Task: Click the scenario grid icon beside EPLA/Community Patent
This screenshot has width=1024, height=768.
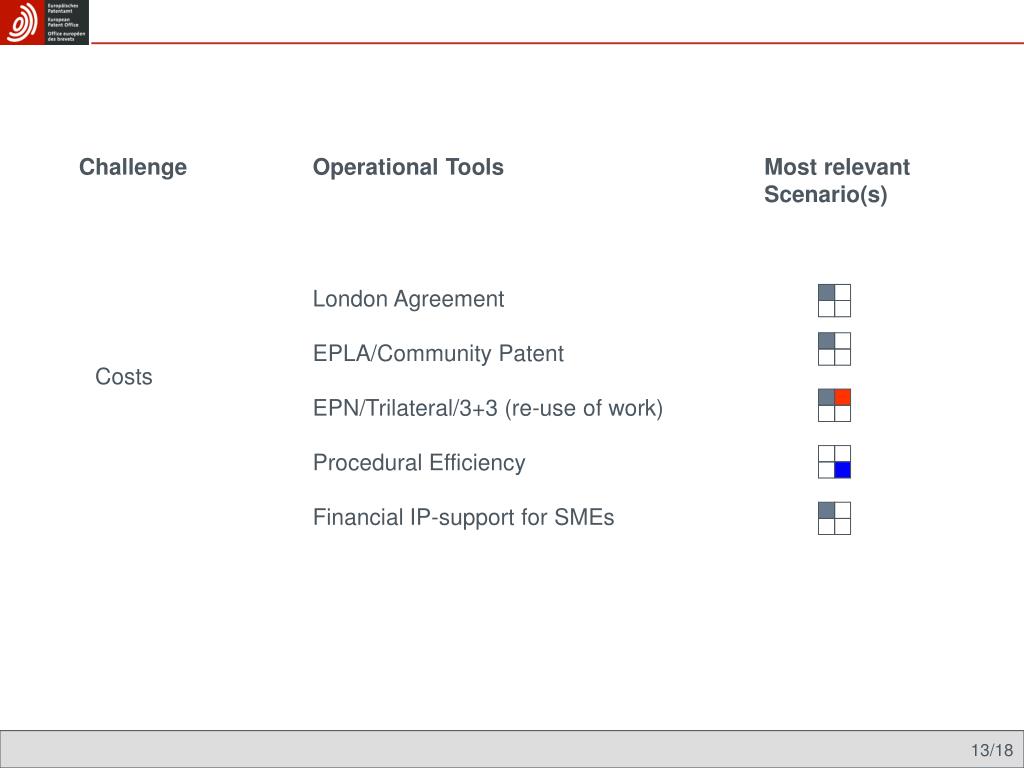Action: point(834,349)
